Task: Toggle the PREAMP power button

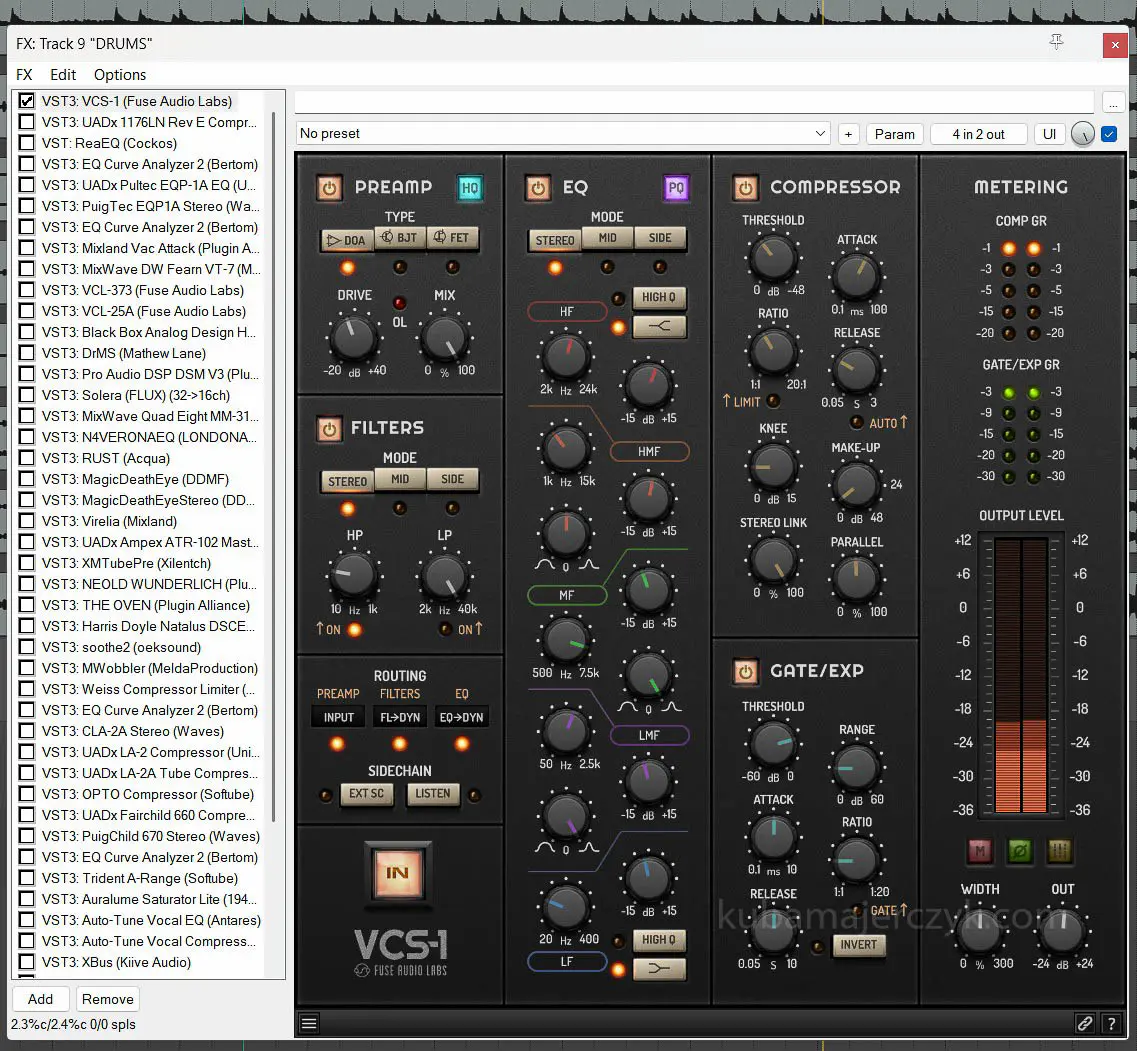Action: pyautogui.click(x=329, y=187)
